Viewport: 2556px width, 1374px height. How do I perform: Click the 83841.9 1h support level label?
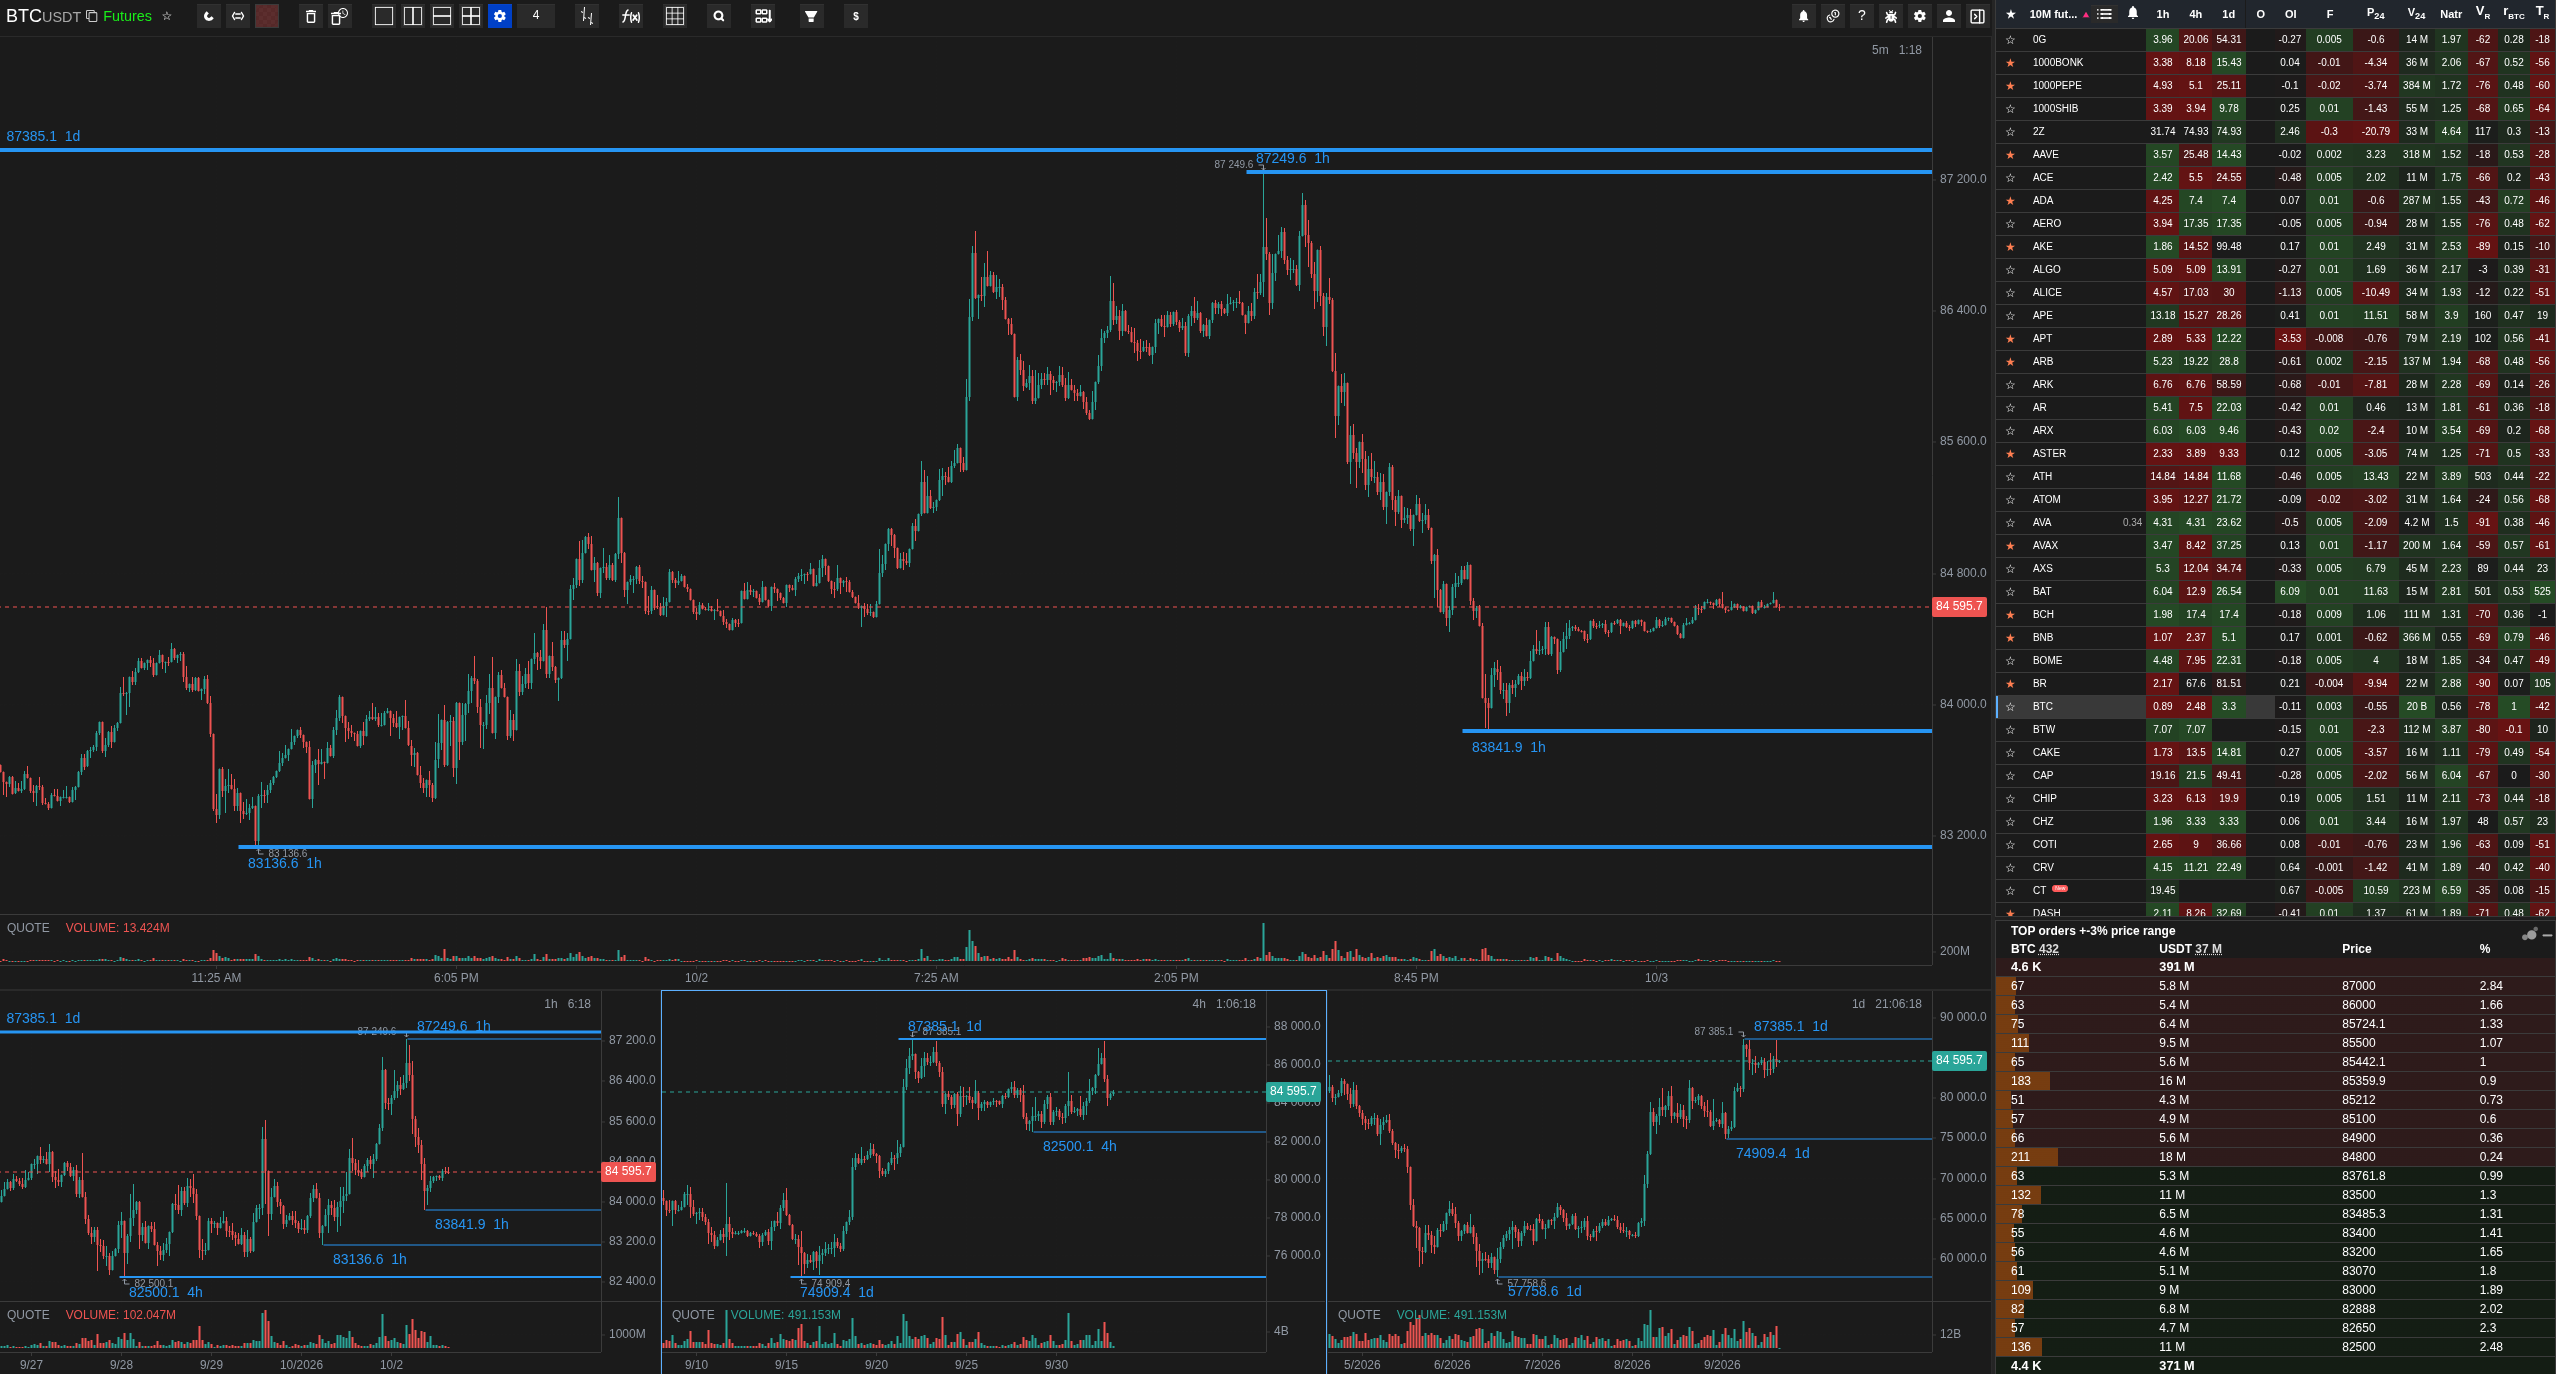tap(1508, 747)
